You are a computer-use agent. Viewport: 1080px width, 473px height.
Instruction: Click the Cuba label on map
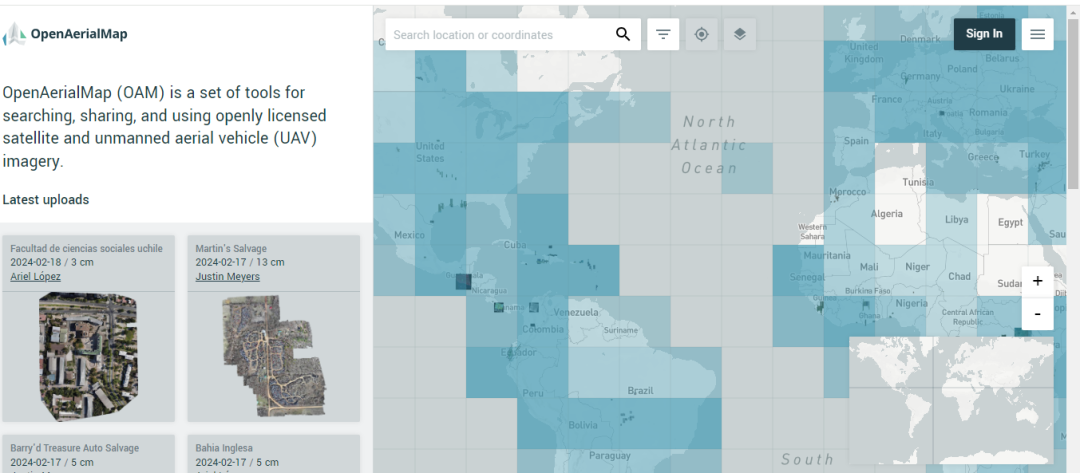click(515, 245)
